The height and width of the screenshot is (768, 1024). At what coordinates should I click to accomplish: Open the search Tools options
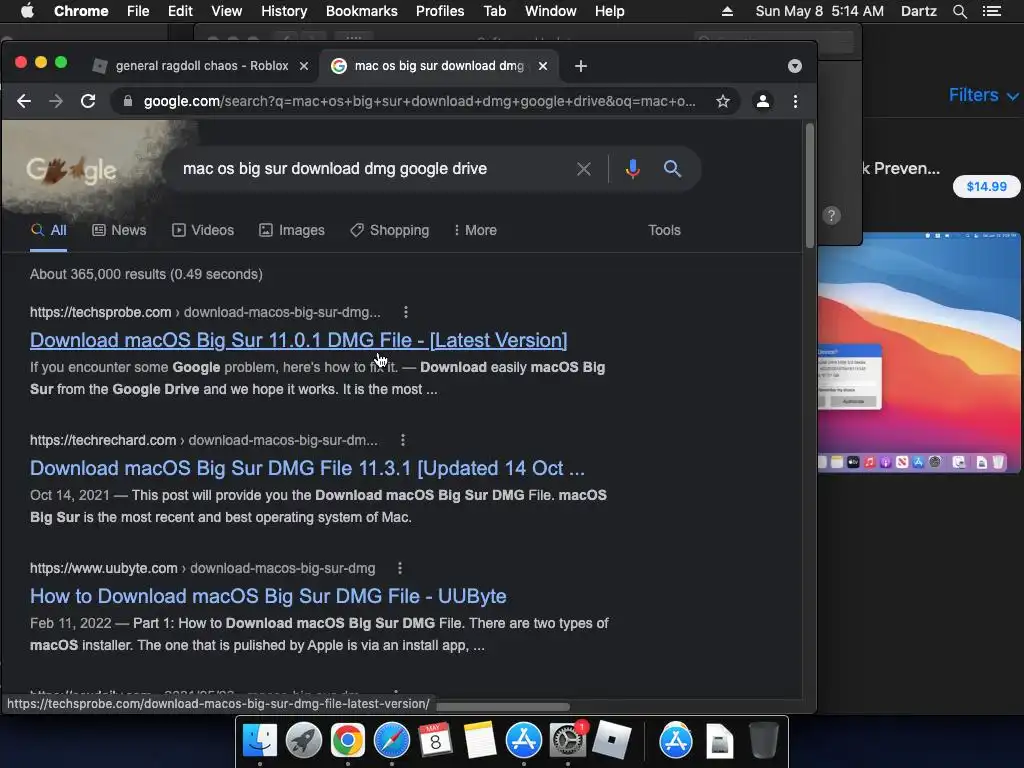664,230
